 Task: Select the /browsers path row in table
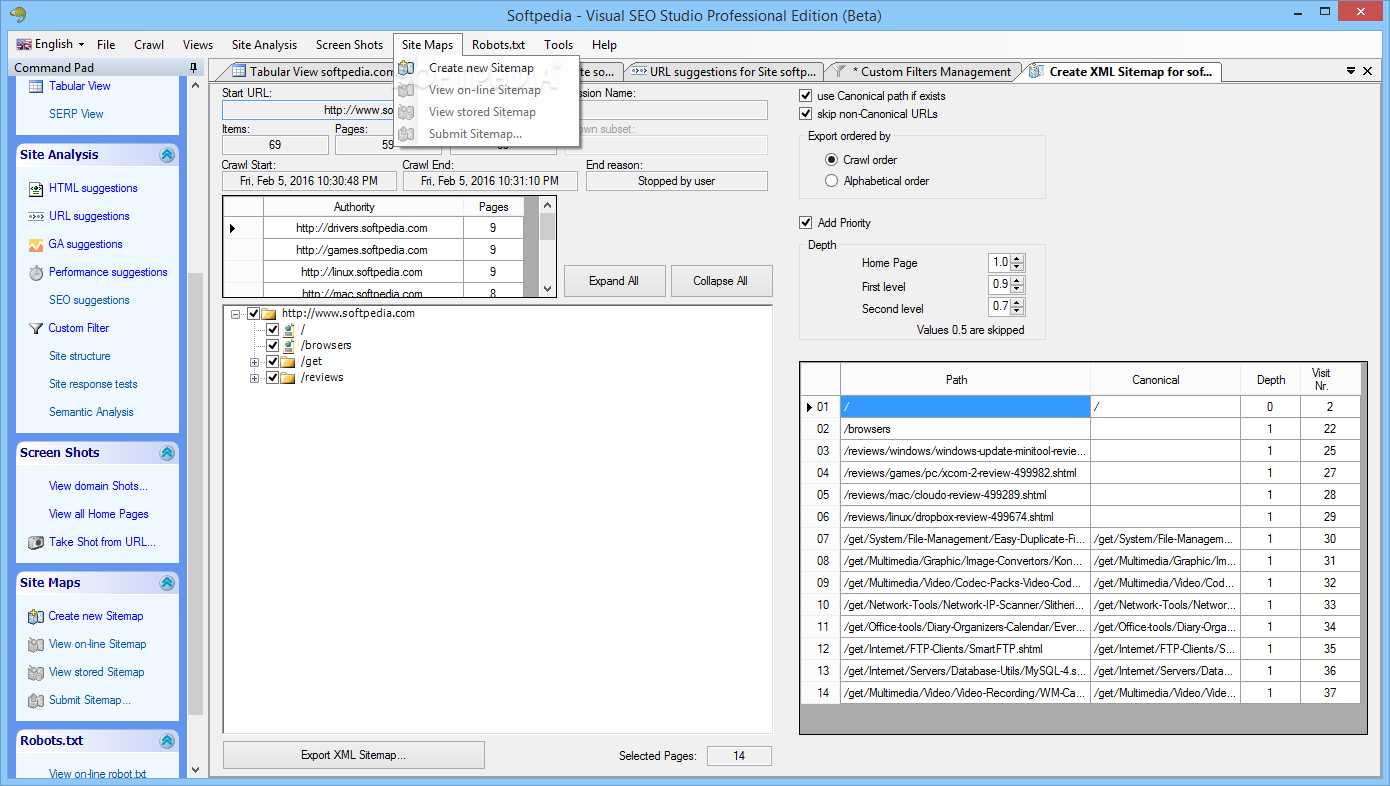pyautogui.click(x=1082, y=429)
